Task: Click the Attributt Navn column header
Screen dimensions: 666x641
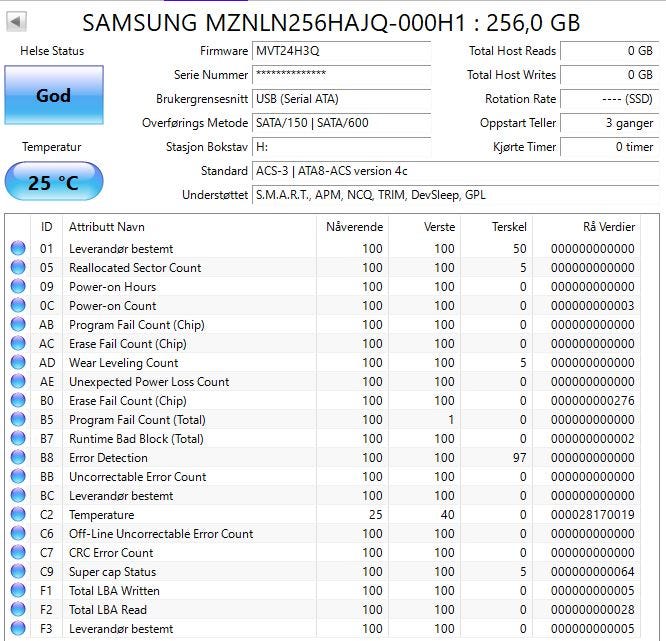Action: [x=189, y=226]
